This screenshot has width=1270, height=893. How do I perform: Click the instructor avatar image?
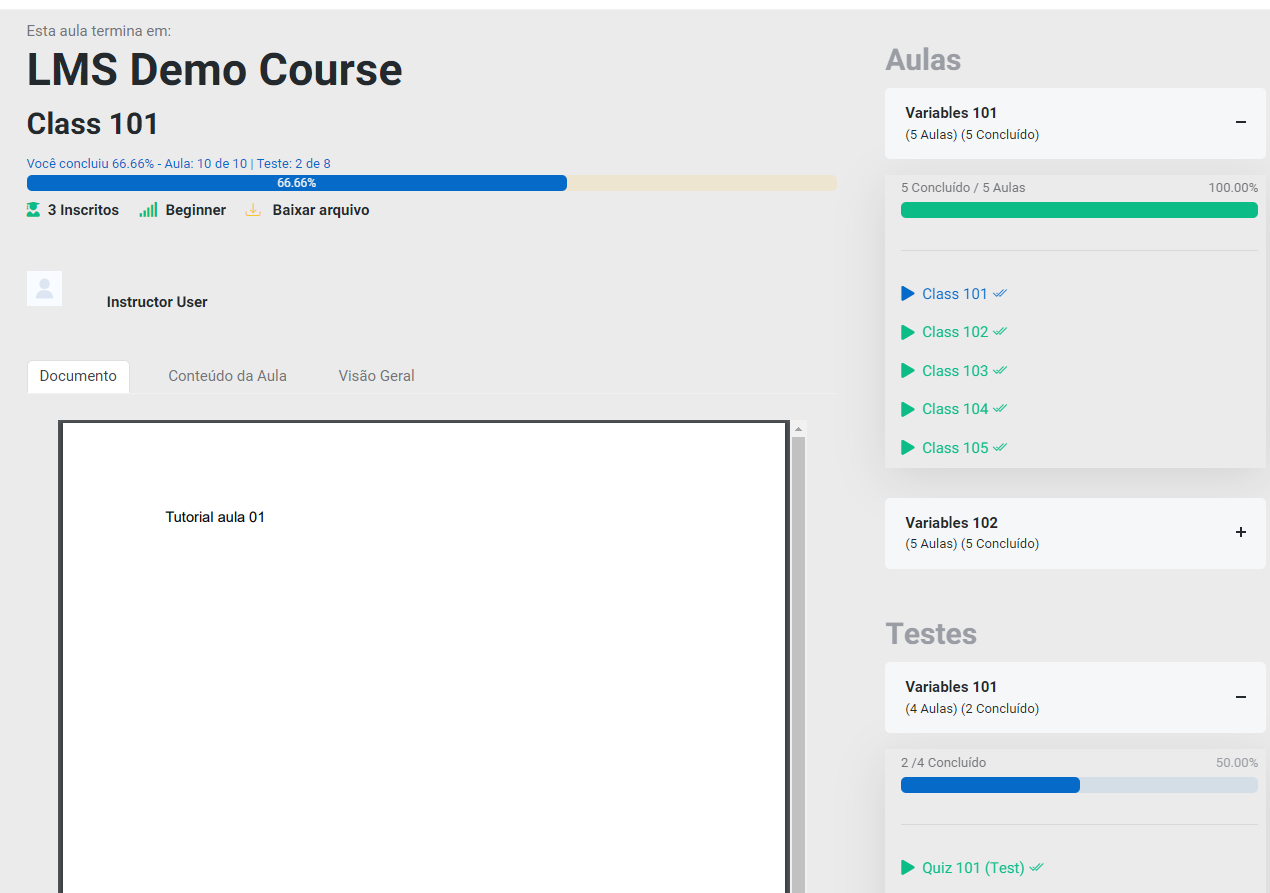coord(45,288)
